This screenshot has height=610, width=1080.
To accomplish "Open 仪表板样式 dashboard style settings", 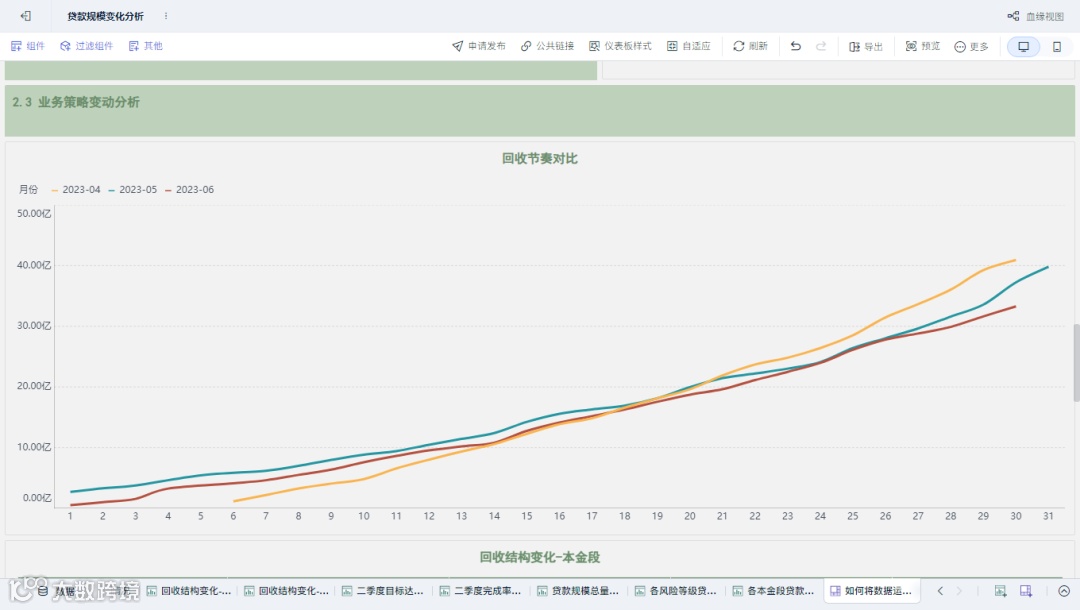I will click(x=620, y=46).
